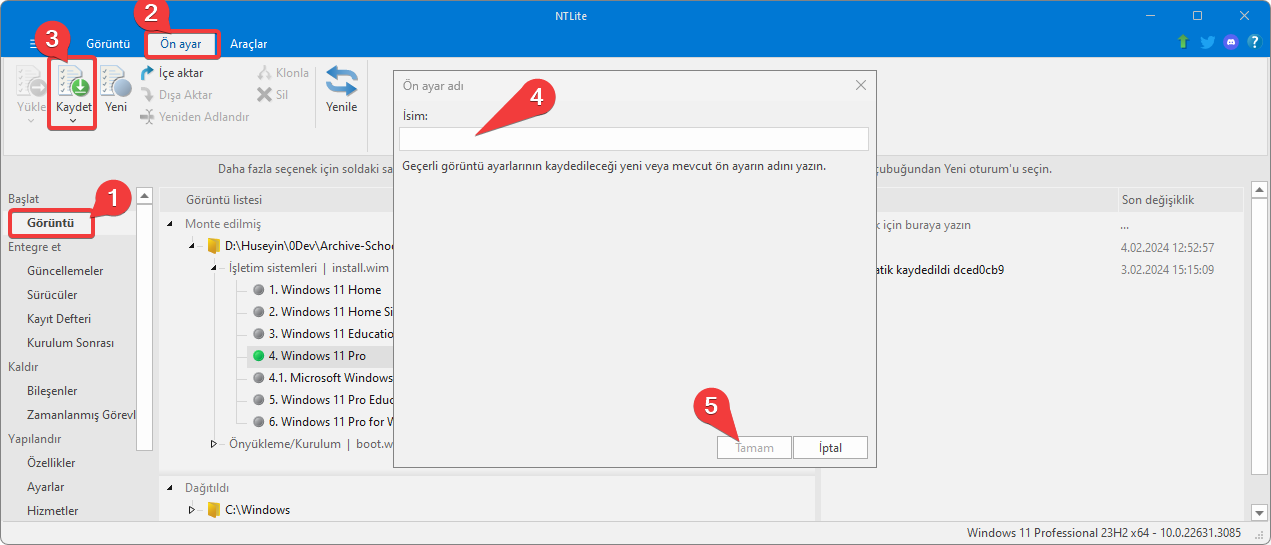Click the Klonla clone item
This screenshot has height=545, width=1271.
click(283, 73)
